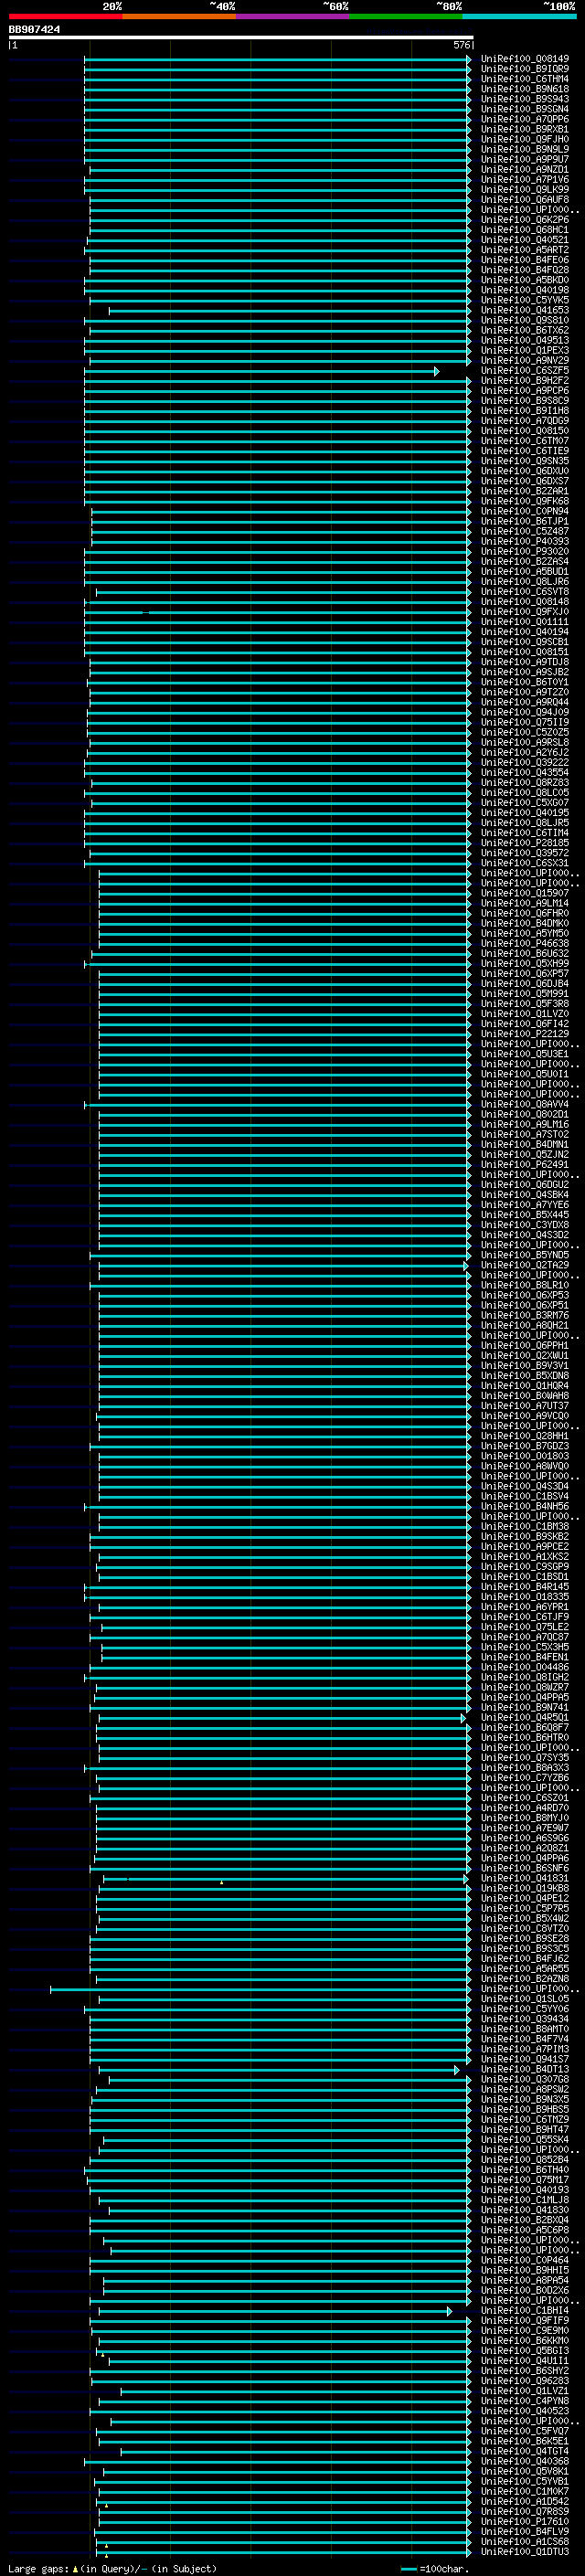Image resolution: width=585 pixels, height=2576 pixels.
Task: Click the purple ~60% legend segment
Action: click(293, 16)
